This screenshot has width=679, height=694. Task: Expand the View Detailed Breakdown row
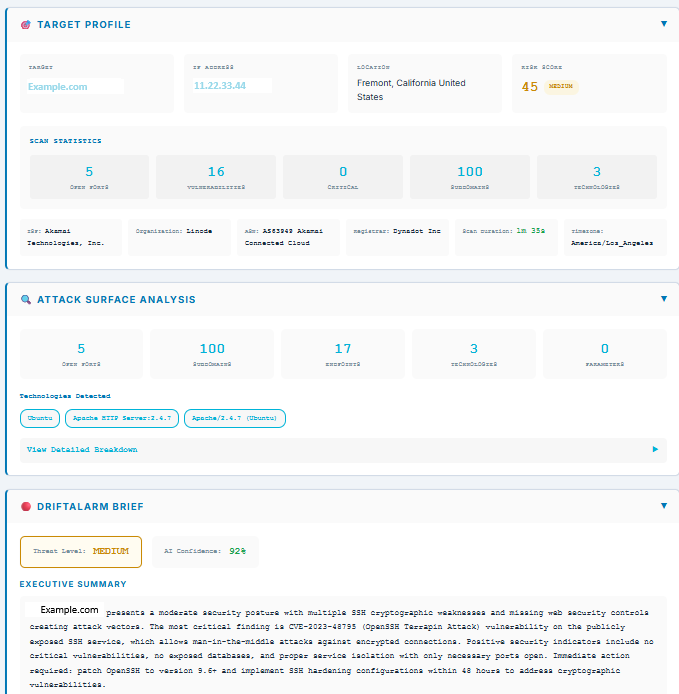point(343,450)
